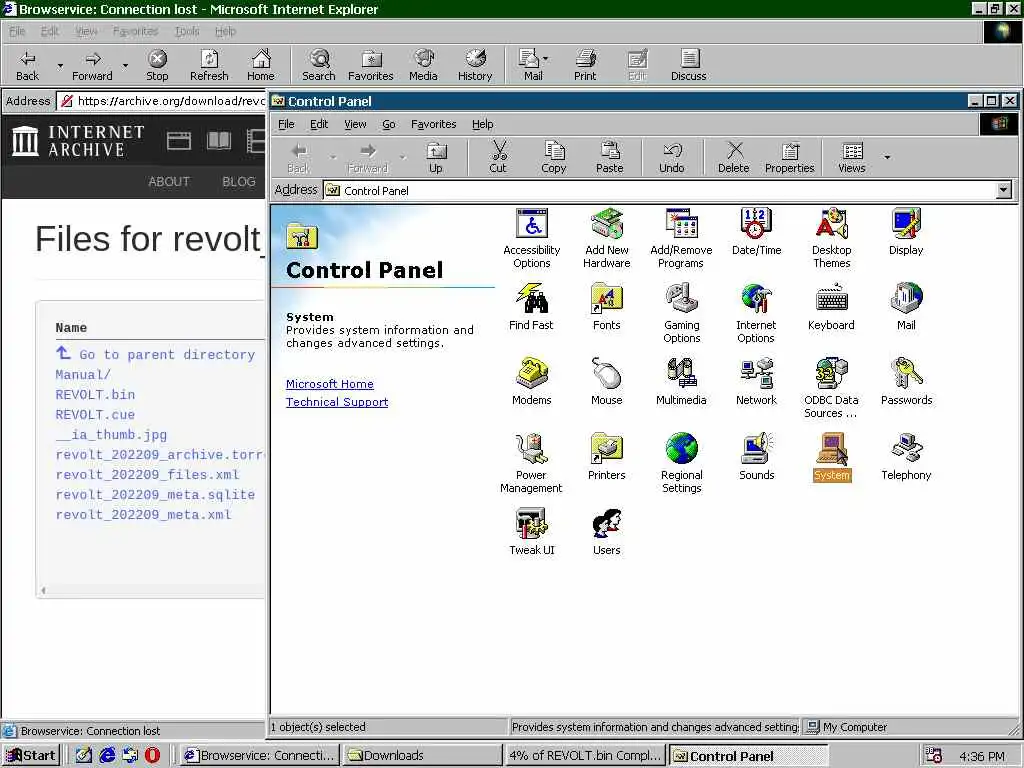Click the Cut toolbar button
The image size is (1024, 768).
point(498,157)
